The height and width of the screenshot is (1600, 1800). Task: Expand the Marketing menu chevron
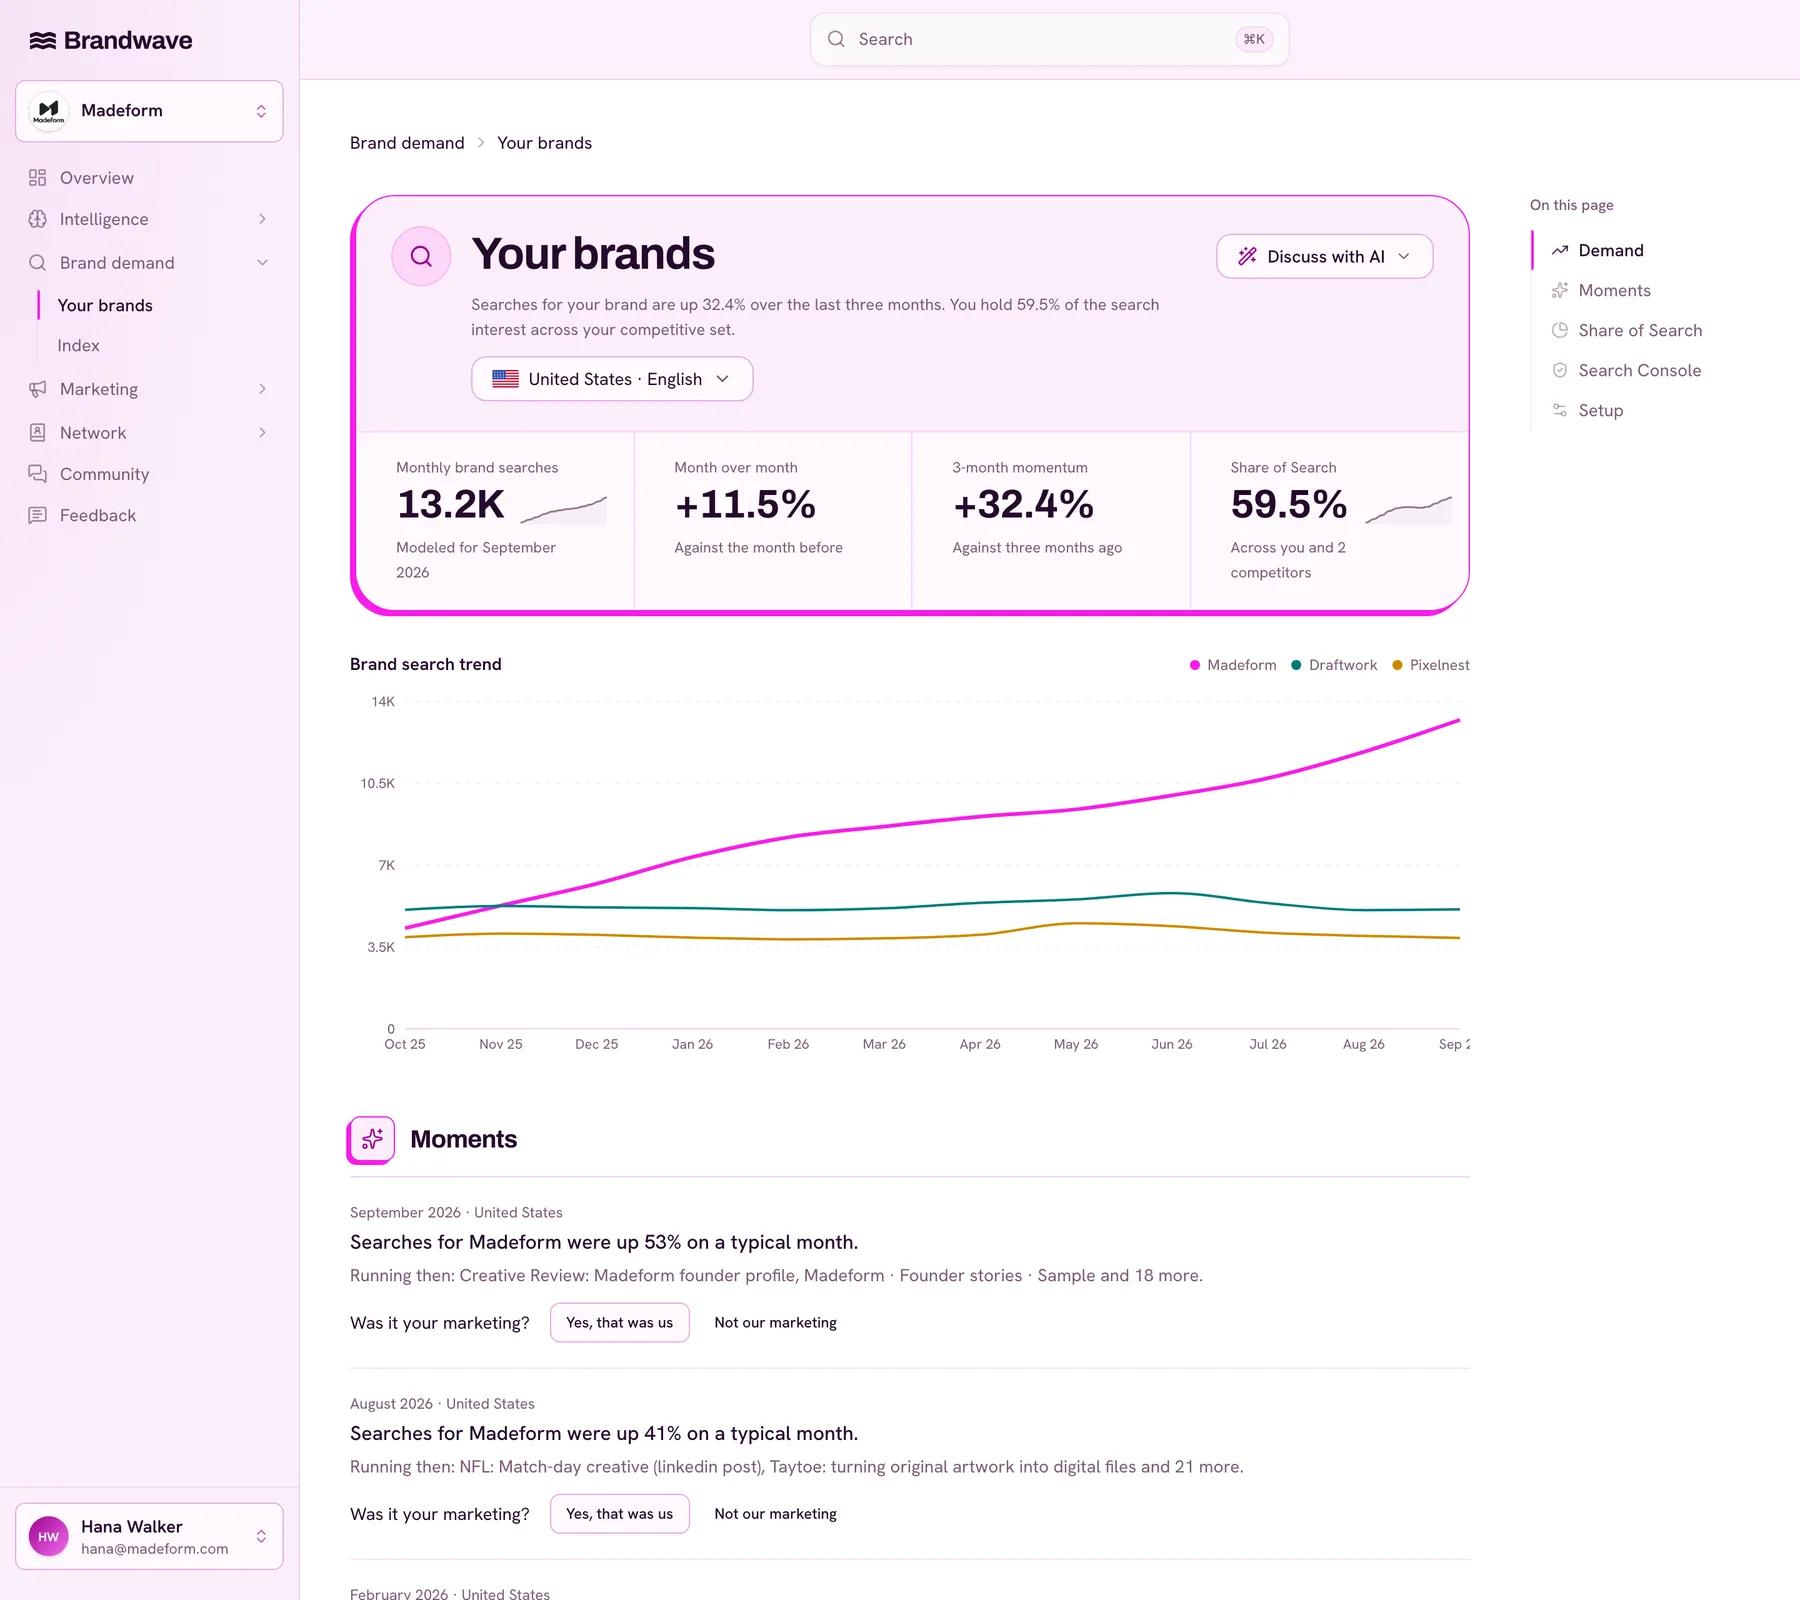262,389
